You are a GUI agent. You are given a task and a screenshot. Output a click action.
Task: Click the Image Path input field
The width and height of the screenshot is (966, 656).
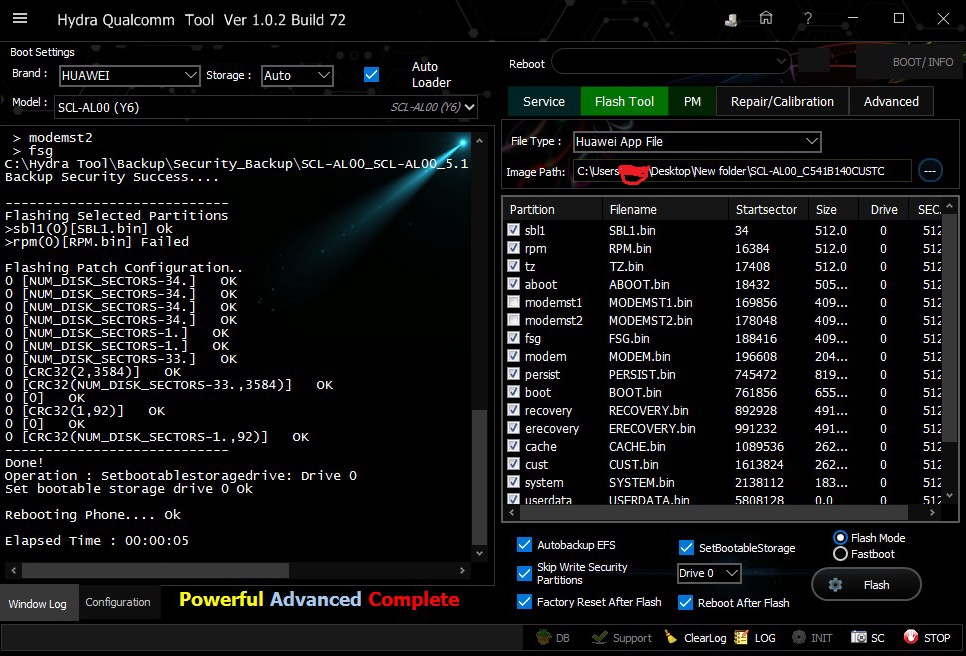(742, 171)
